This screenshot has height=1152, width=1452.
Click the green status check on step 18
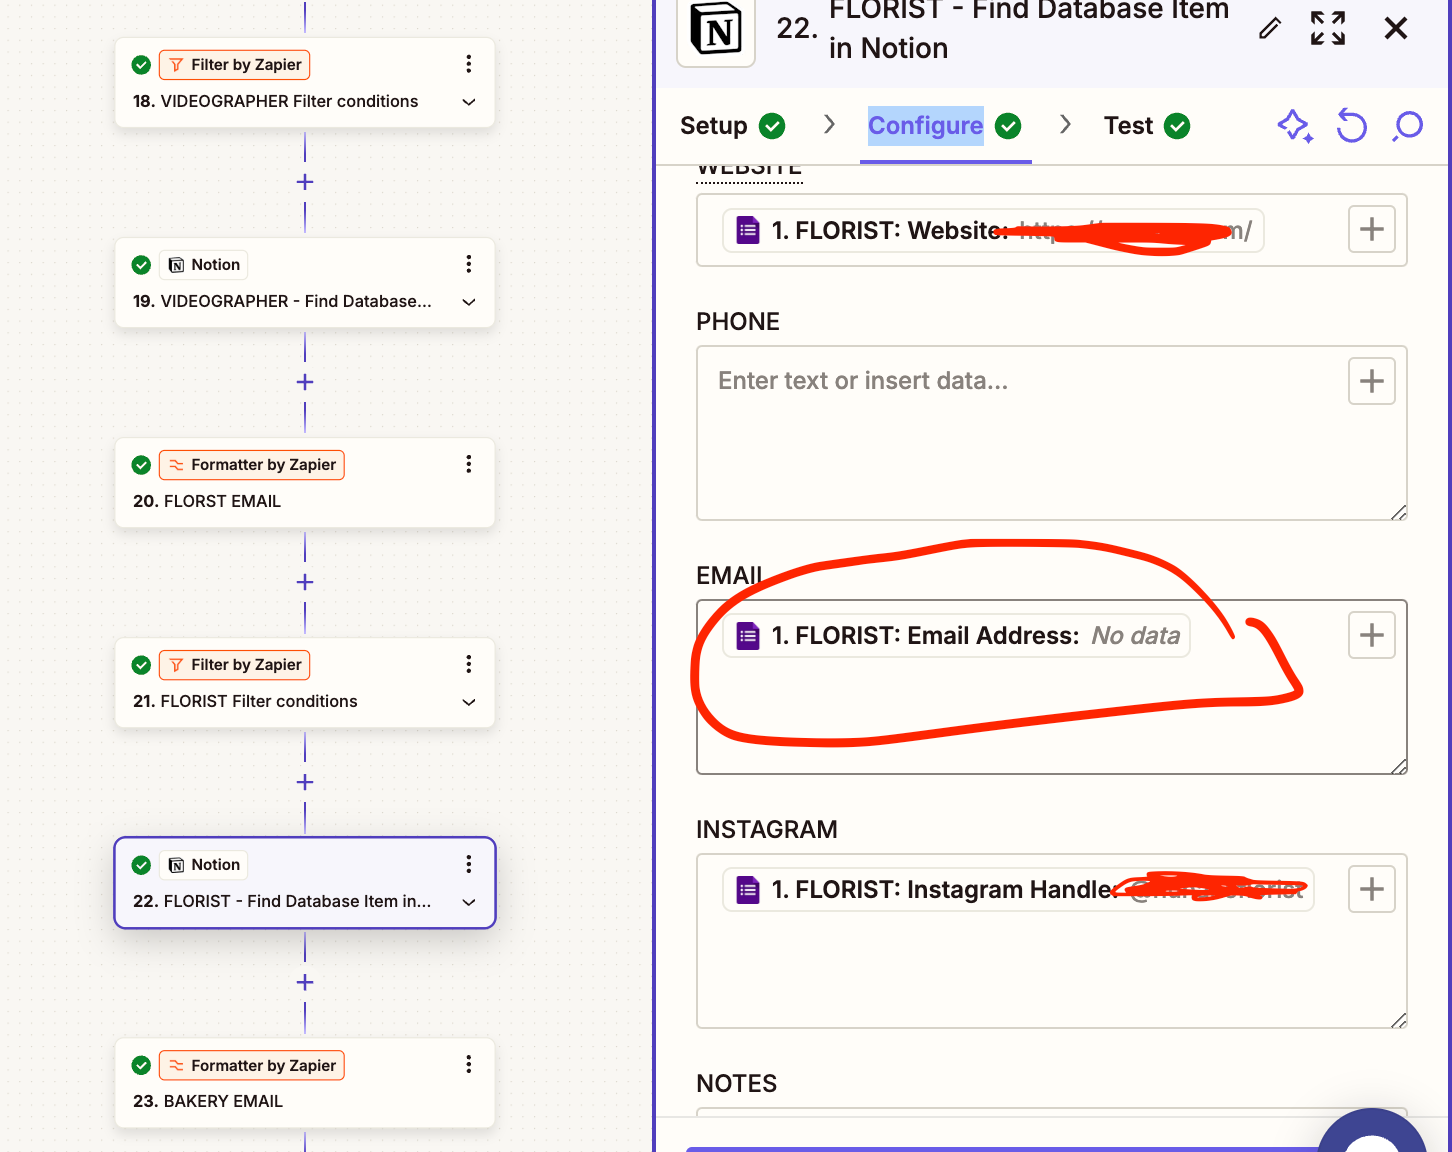tap(141, 65)
